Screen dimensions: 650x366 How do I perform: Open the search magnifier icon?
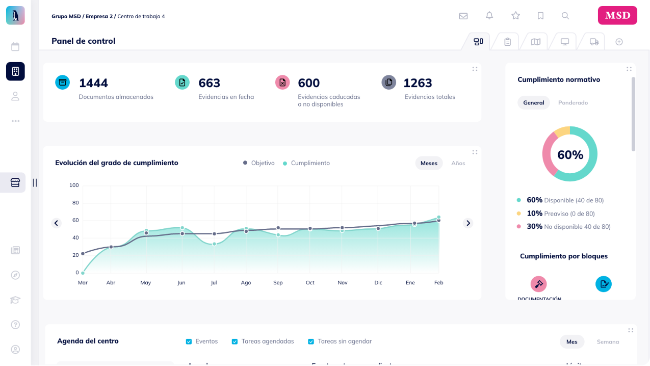click(565, 15)
